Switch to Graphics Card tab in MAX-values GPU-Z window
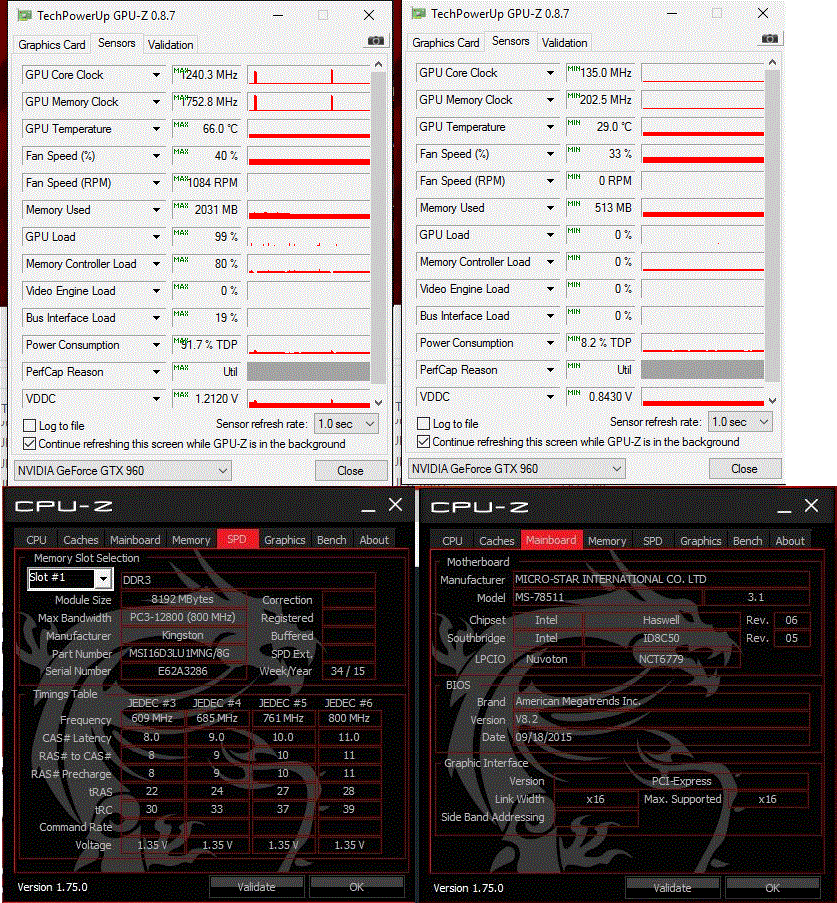Image resolution: width=837 pixels, height=903 pixels. pyautogui.click(x=51, y=45)
